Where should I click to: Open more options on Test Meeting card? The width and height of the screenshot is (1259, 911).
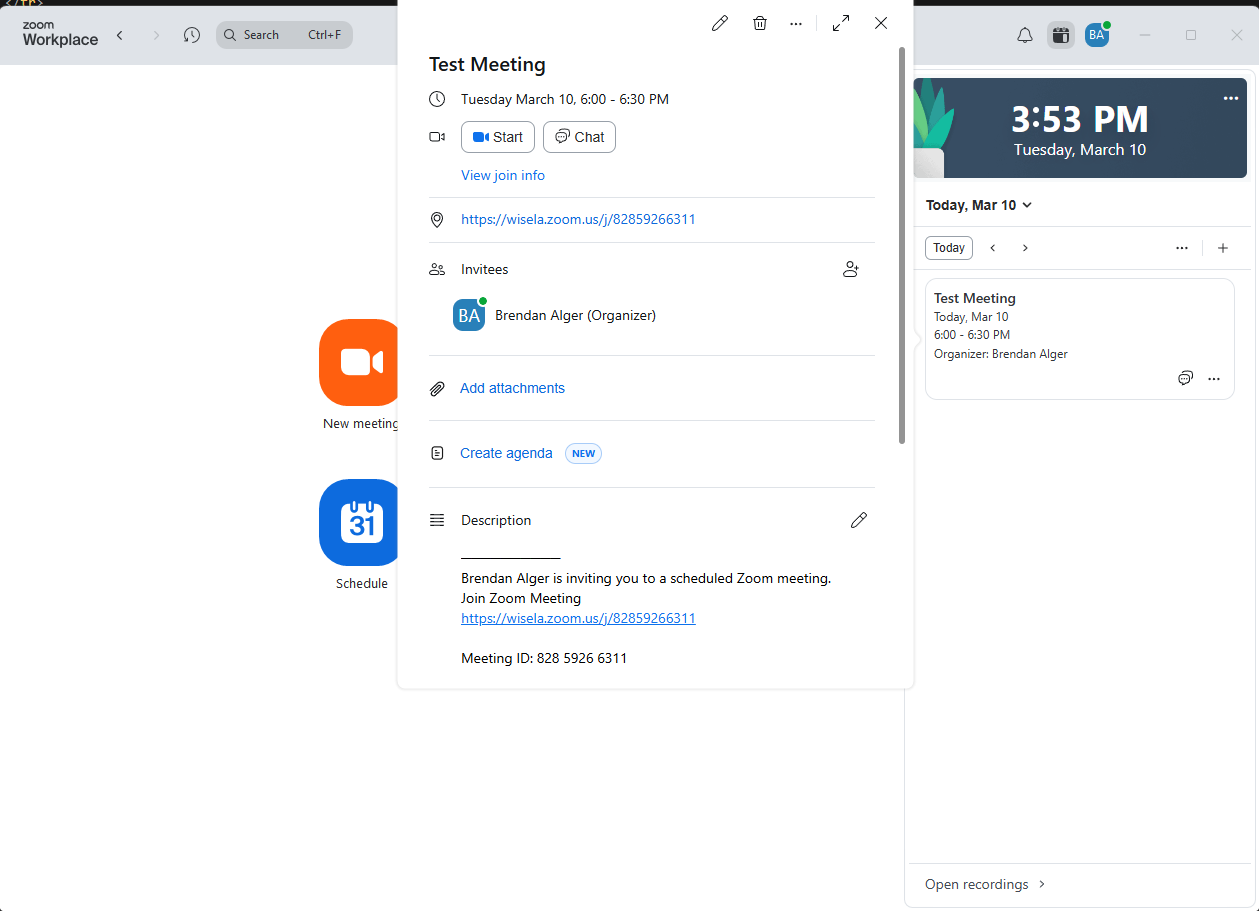[1214, 378]
